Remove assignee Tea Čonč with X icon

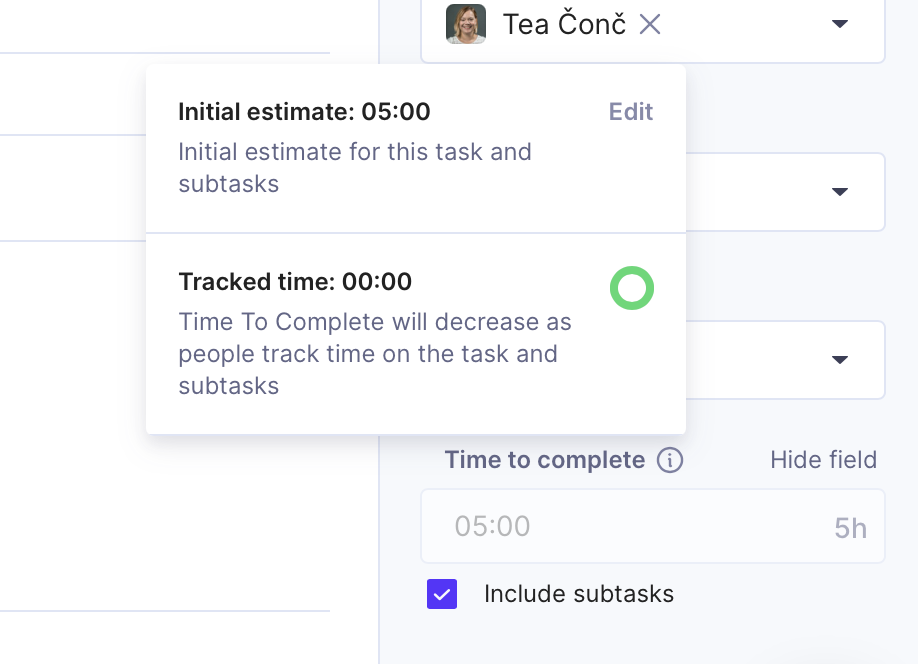tap(650, 25)
